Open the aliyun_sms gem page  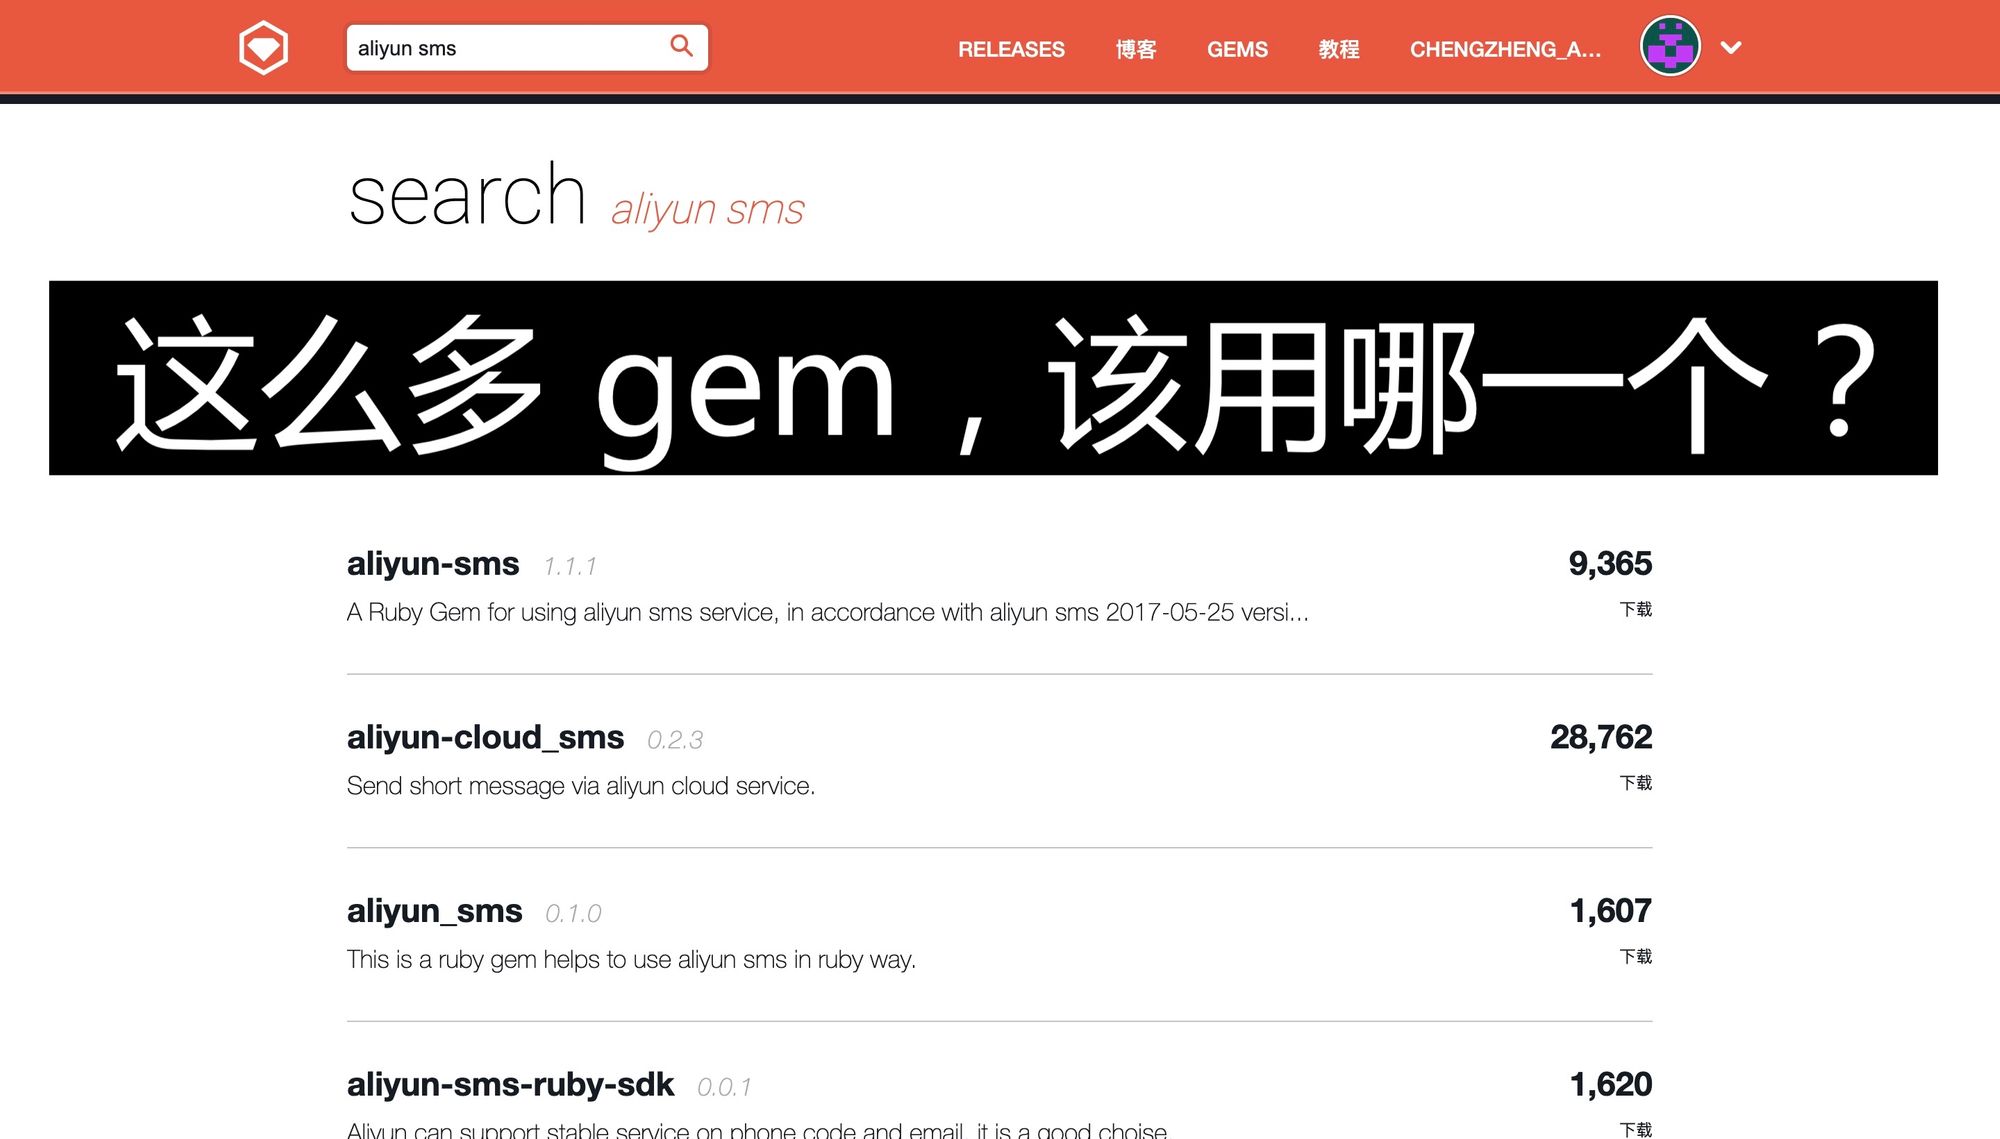(x=434, y=911)
